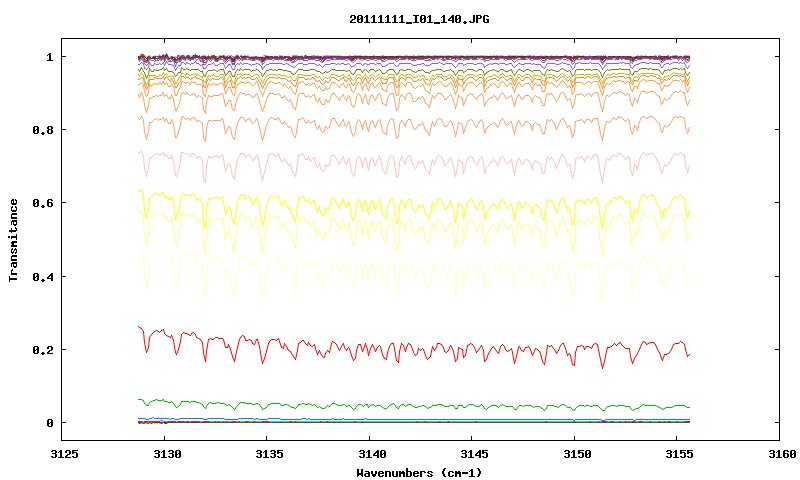Click the Transmittance y-axis label

13,240
